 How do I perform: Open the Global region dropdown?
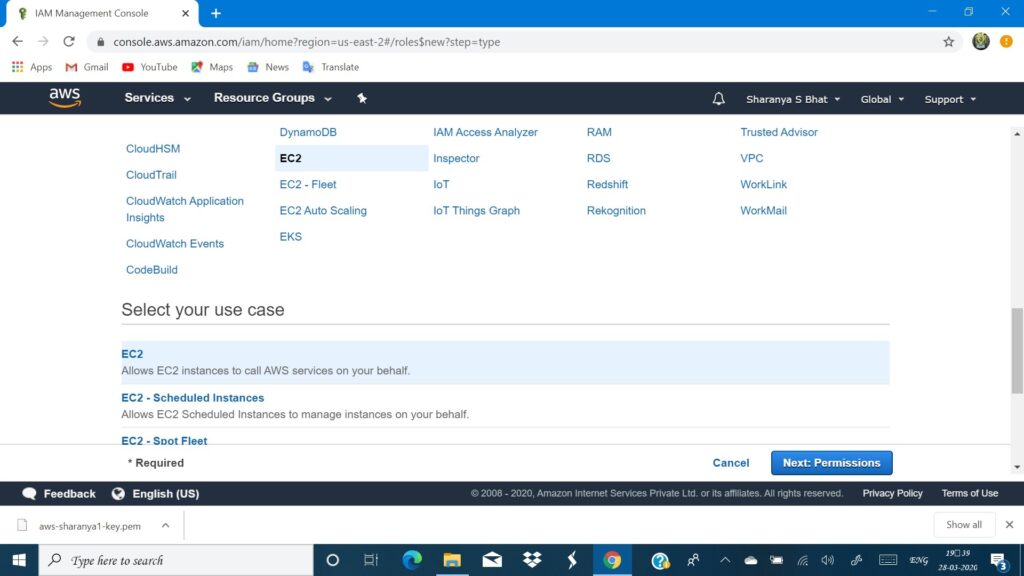tap(882, 99)
